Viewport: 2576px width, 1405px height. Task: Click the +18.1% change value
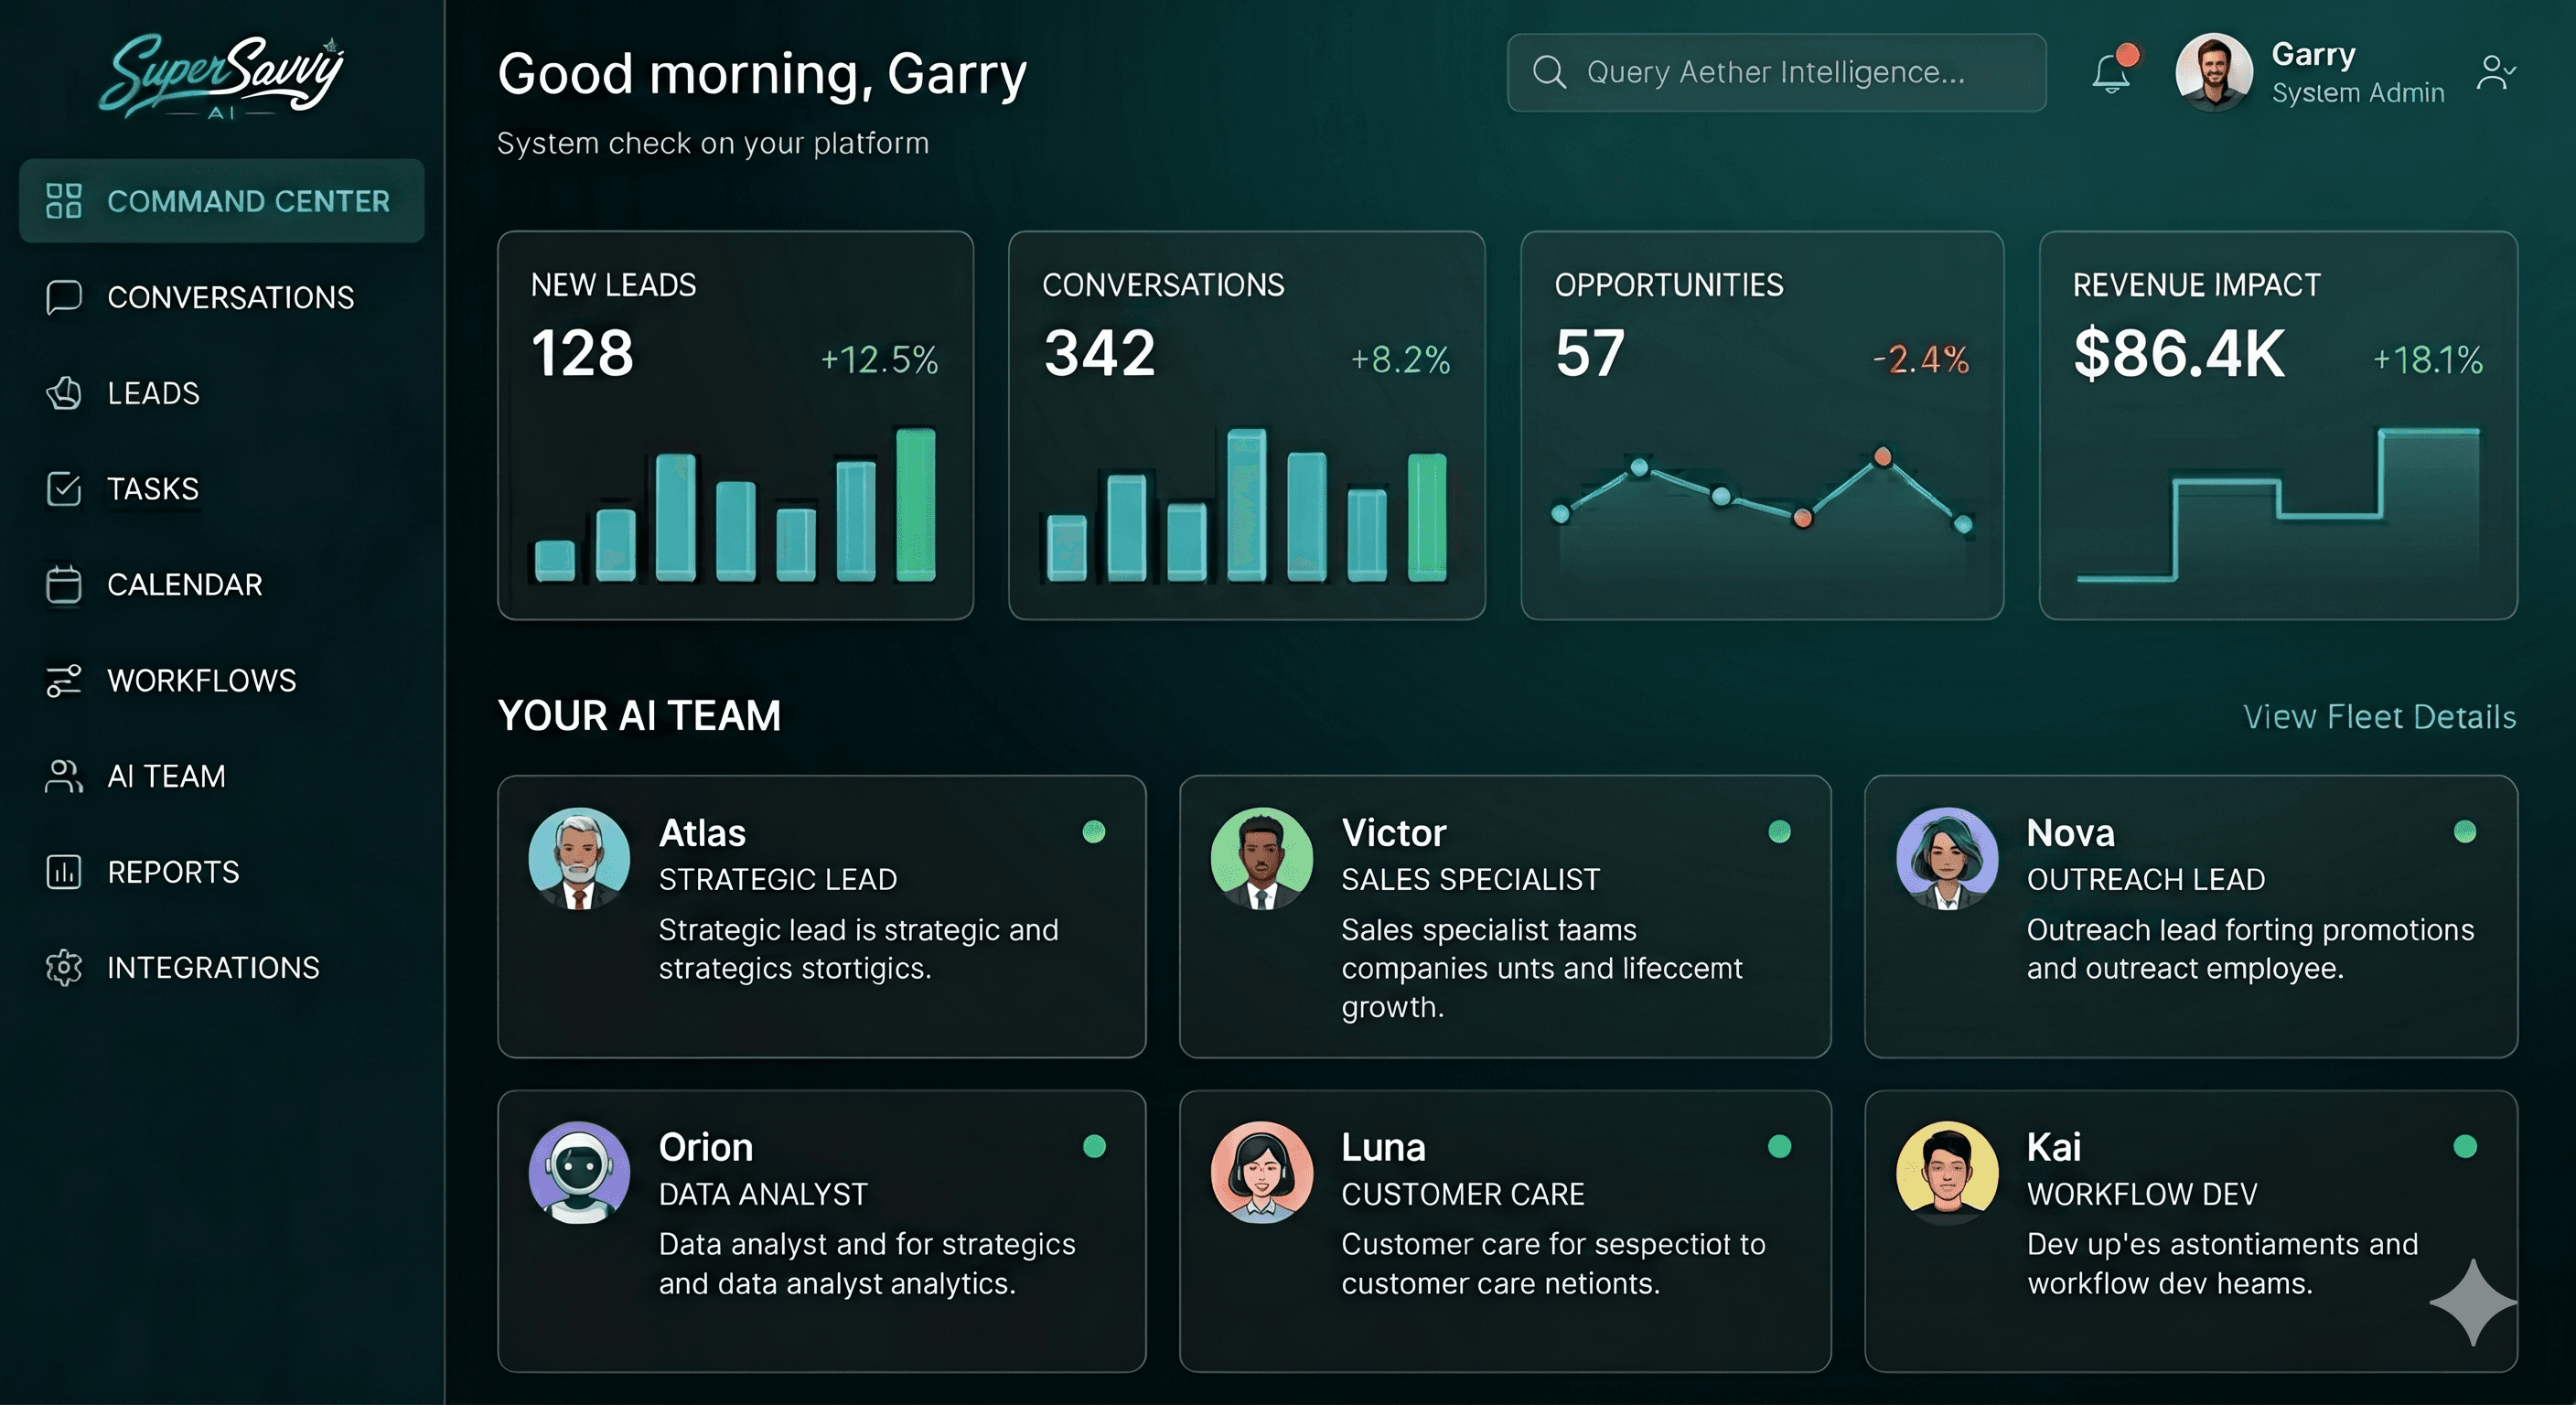point(2428,359)
